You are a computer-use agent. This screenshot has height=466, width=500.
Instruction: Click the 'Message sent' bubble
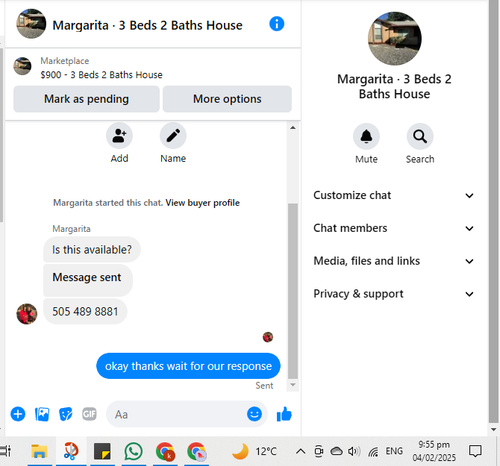pyautogui.click(x=88, y=280)
